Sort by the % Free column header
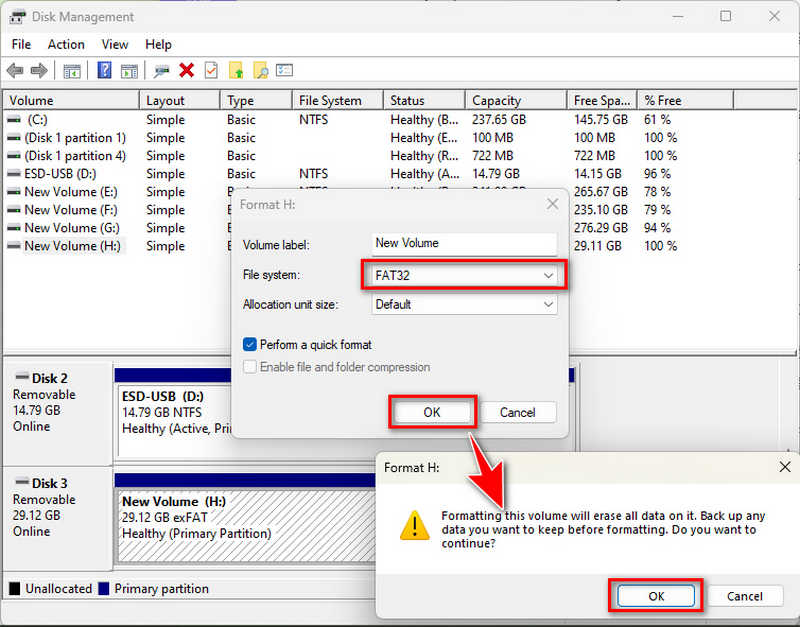 click(686, 101)
